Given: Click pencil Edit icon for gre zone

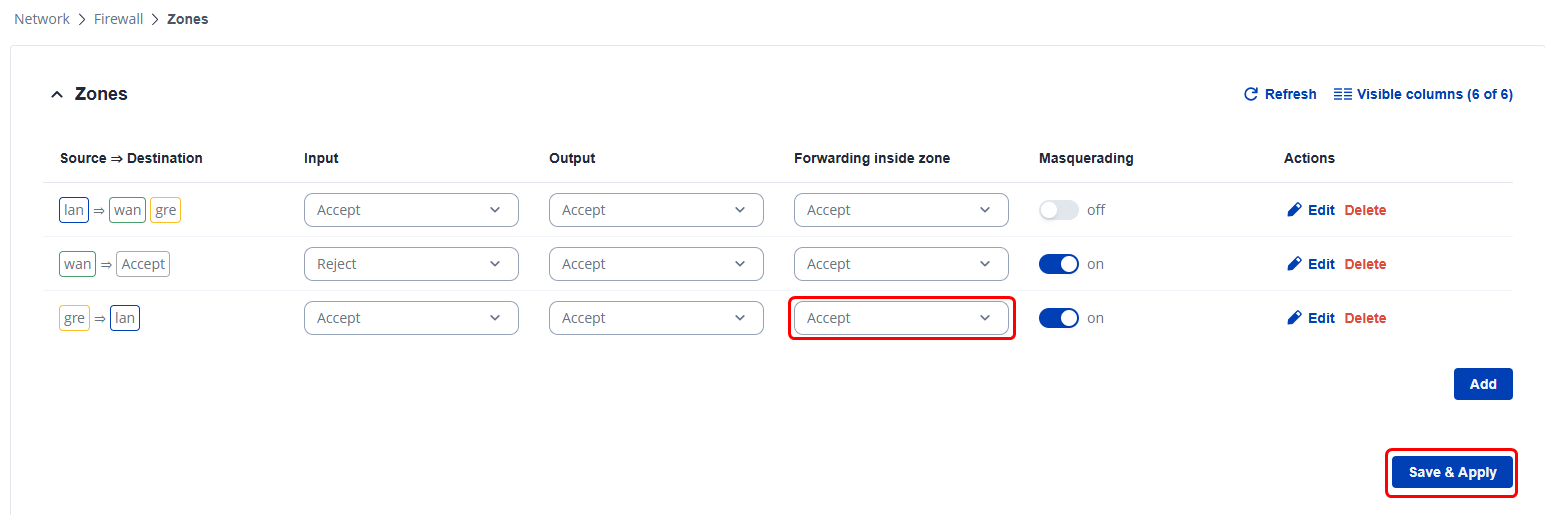Looking at the screenshot, I should 1294,318.
